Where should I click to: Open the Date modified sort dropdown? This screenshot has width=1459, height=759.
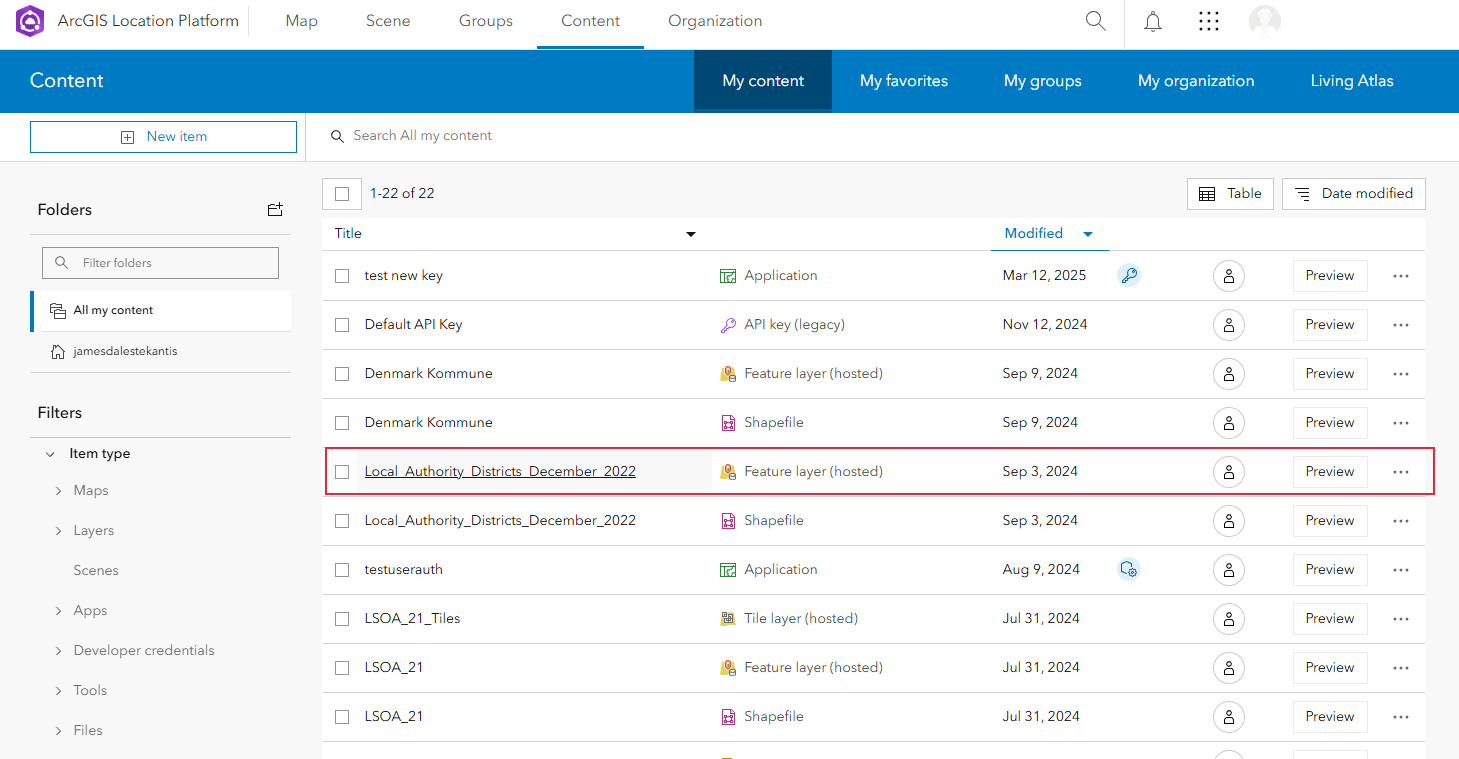pos(1354,194)
